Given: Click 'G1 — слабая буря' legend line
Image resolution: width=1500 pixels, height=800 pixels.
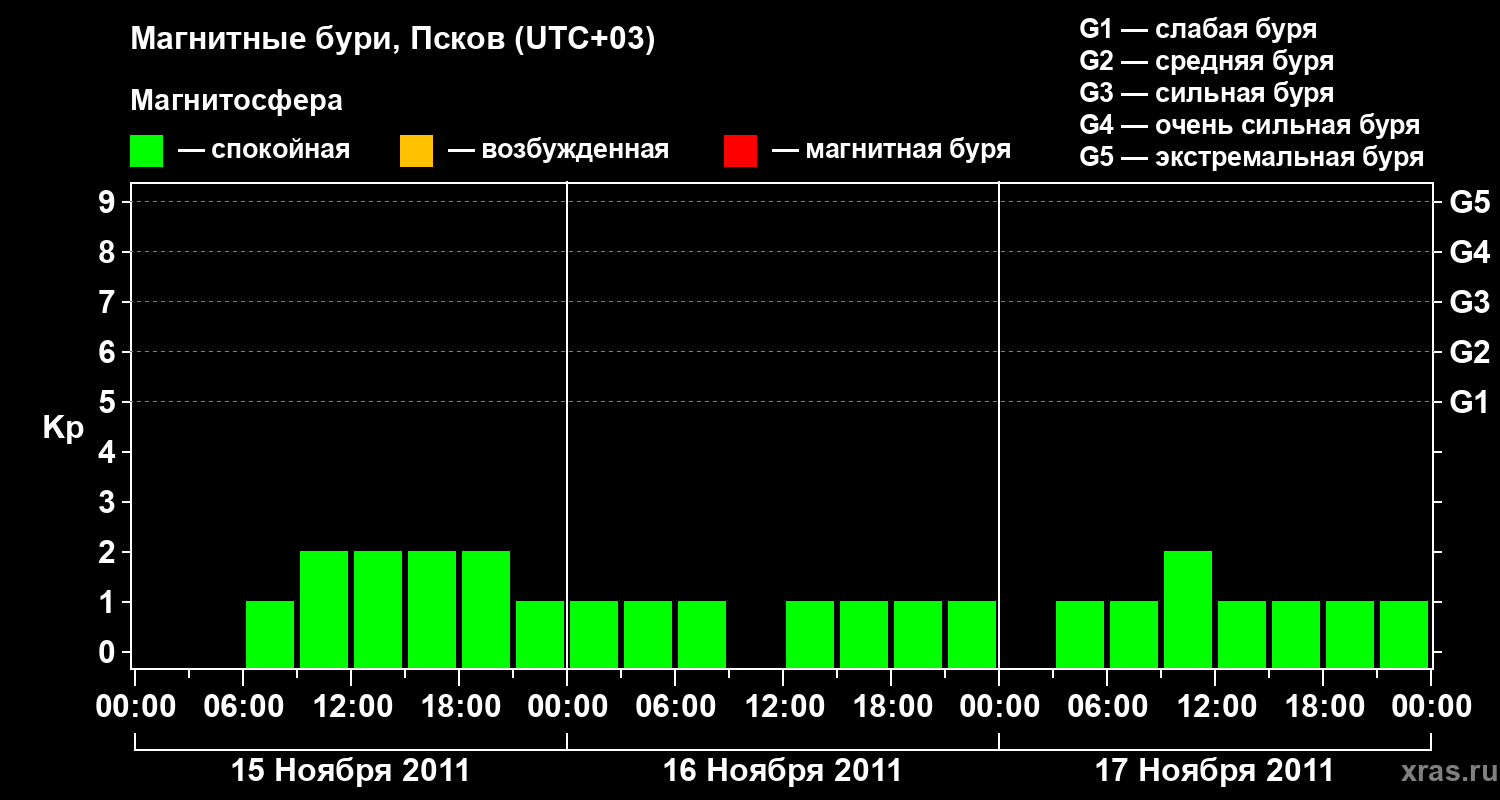Looking at the screenshot, I should coord(1198,29).
